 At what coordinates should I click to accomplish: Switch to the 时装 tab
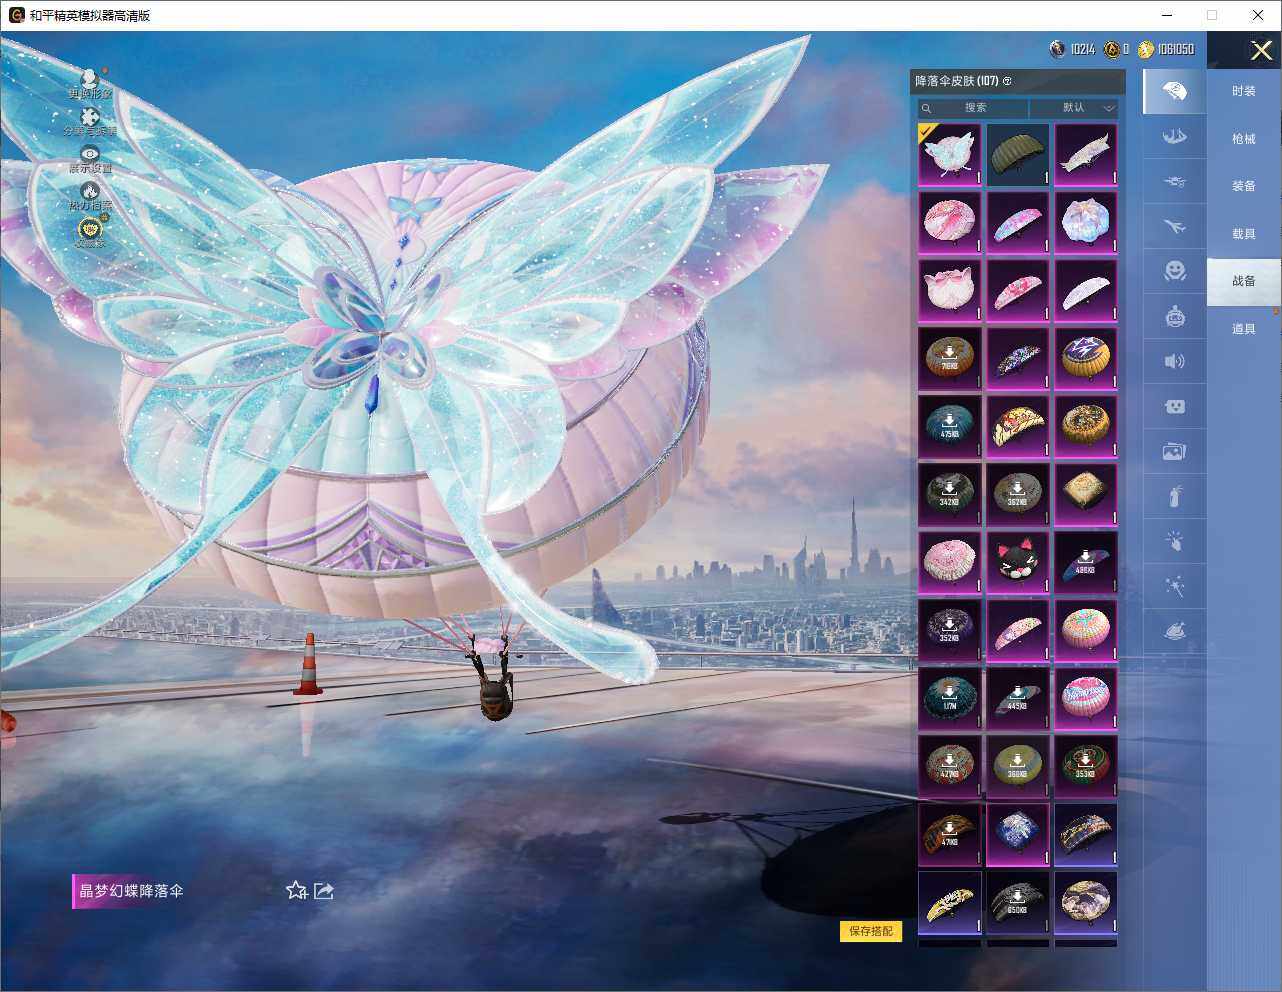1244,91
